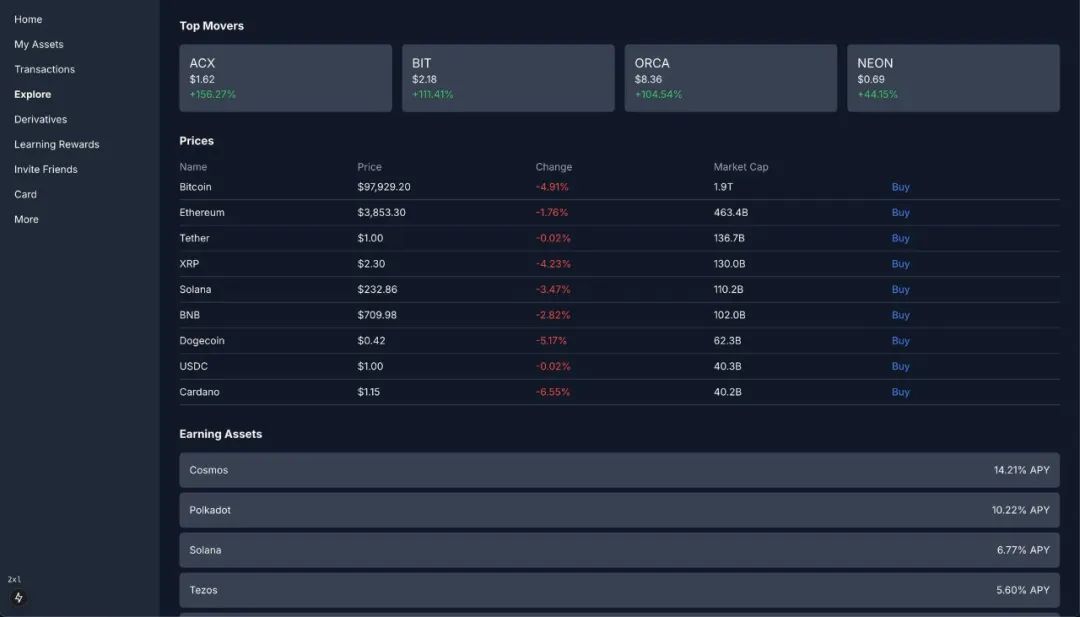This screenshot has height=617, width=1080.
Task: Click the Buy link for Bitcoin
Action: pyautogui.click(x=900, y=187)
